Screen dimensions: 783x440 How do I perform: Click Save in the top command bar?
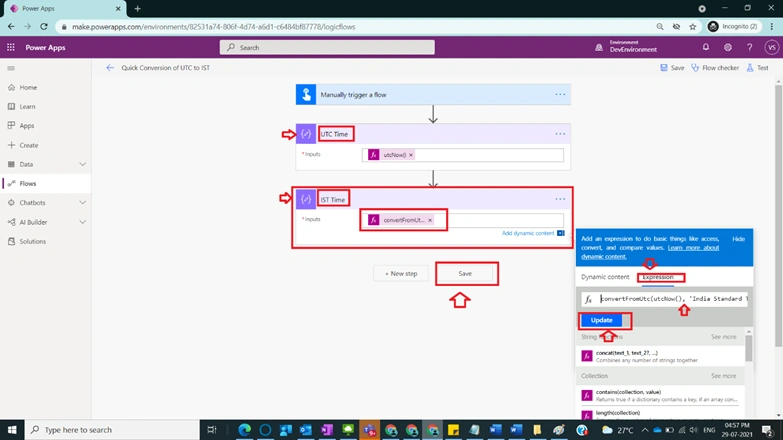[672, 67]
